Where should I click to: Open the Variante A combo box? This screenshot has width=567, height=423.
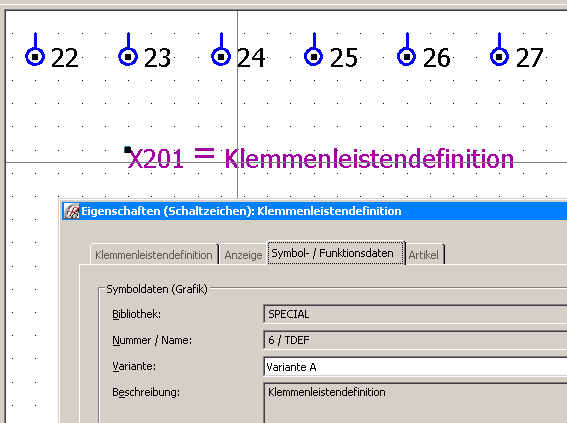click(415, 367)
